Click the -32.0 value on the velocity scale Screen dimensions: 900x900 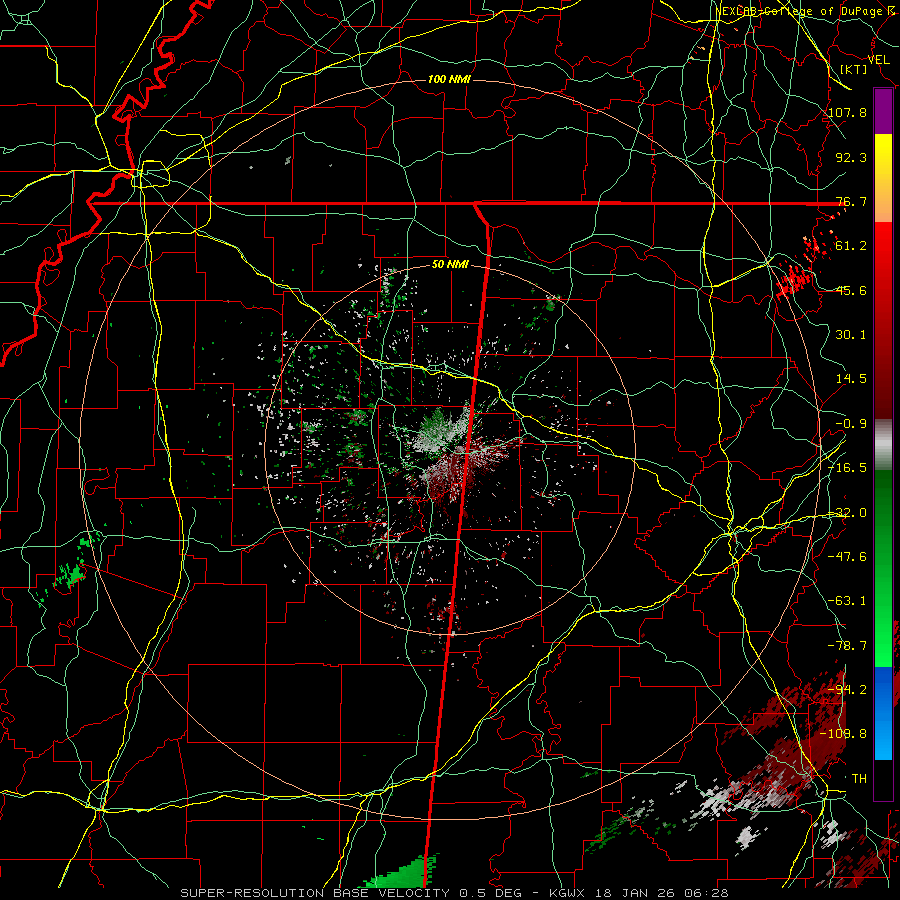tap(847, 513)
